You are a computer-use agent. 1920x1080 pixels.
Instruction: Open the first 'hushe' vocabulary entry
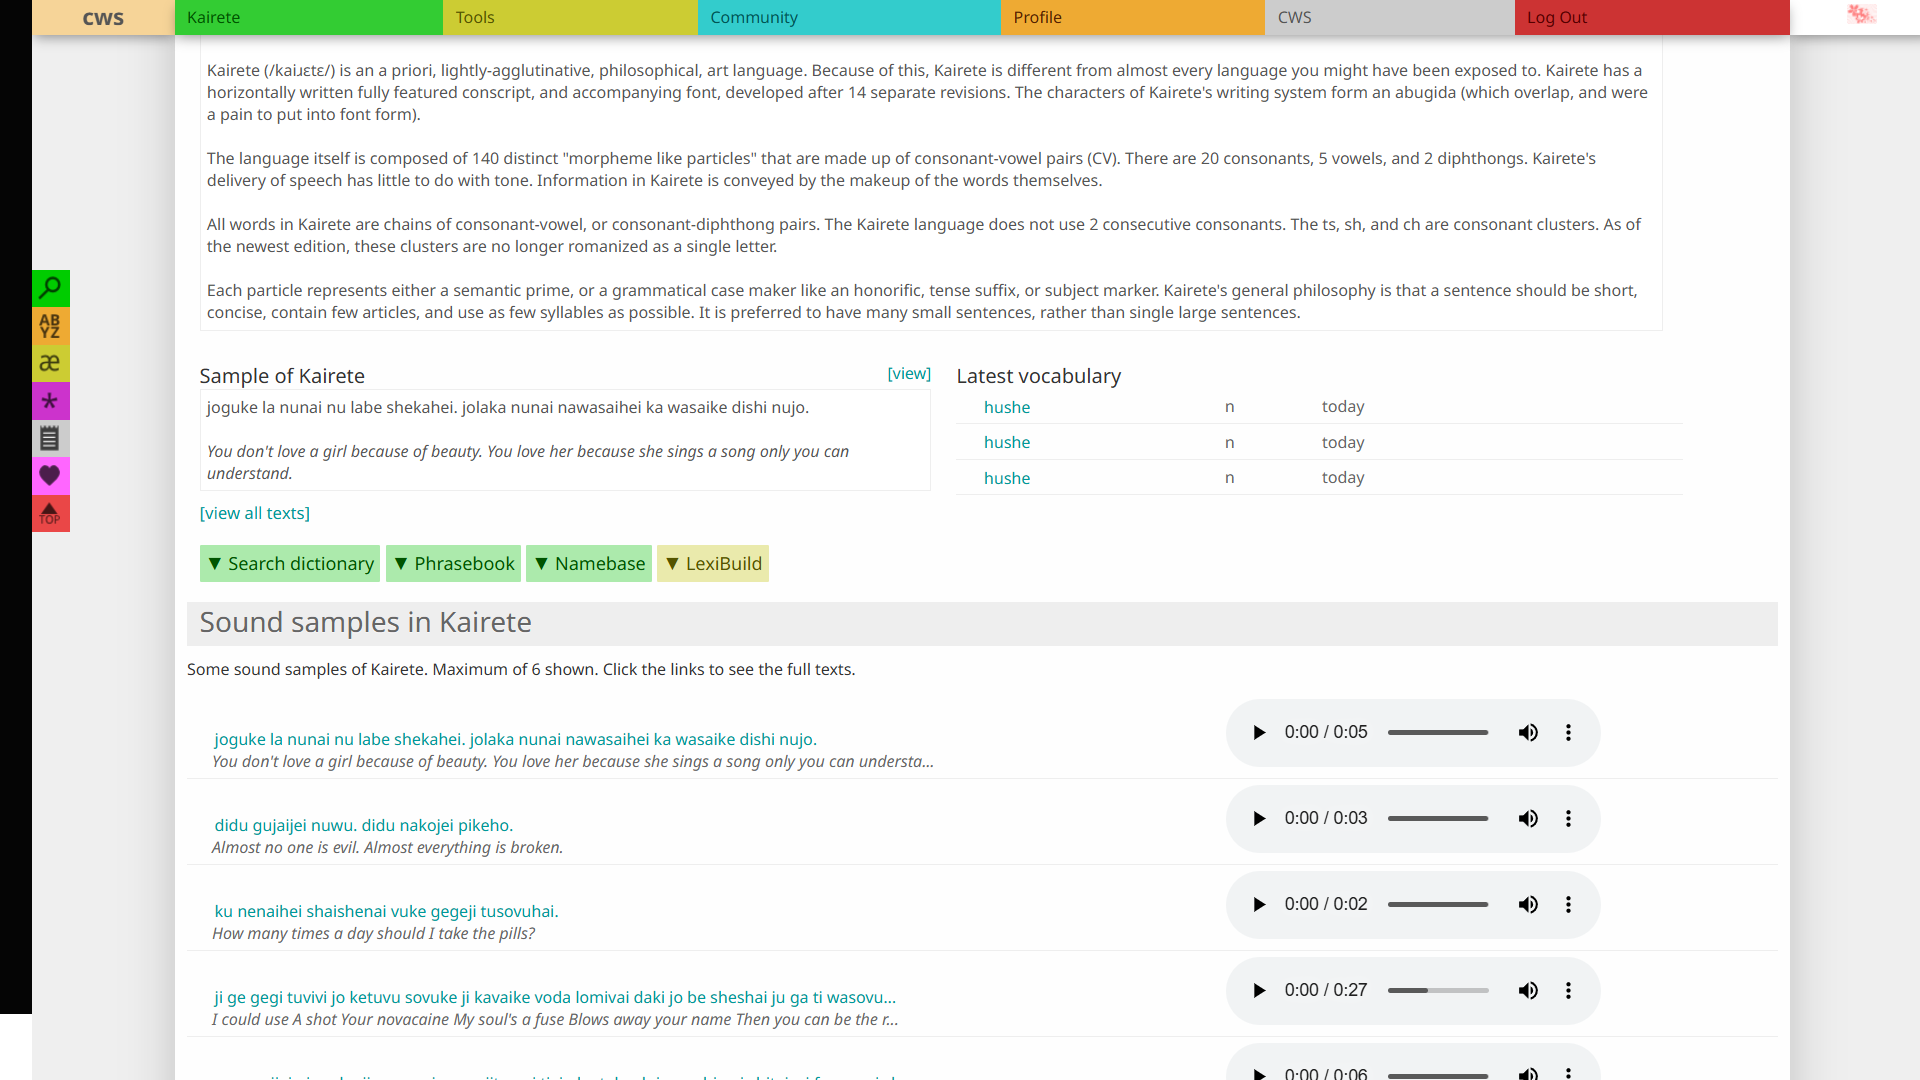pos(1007,407)
